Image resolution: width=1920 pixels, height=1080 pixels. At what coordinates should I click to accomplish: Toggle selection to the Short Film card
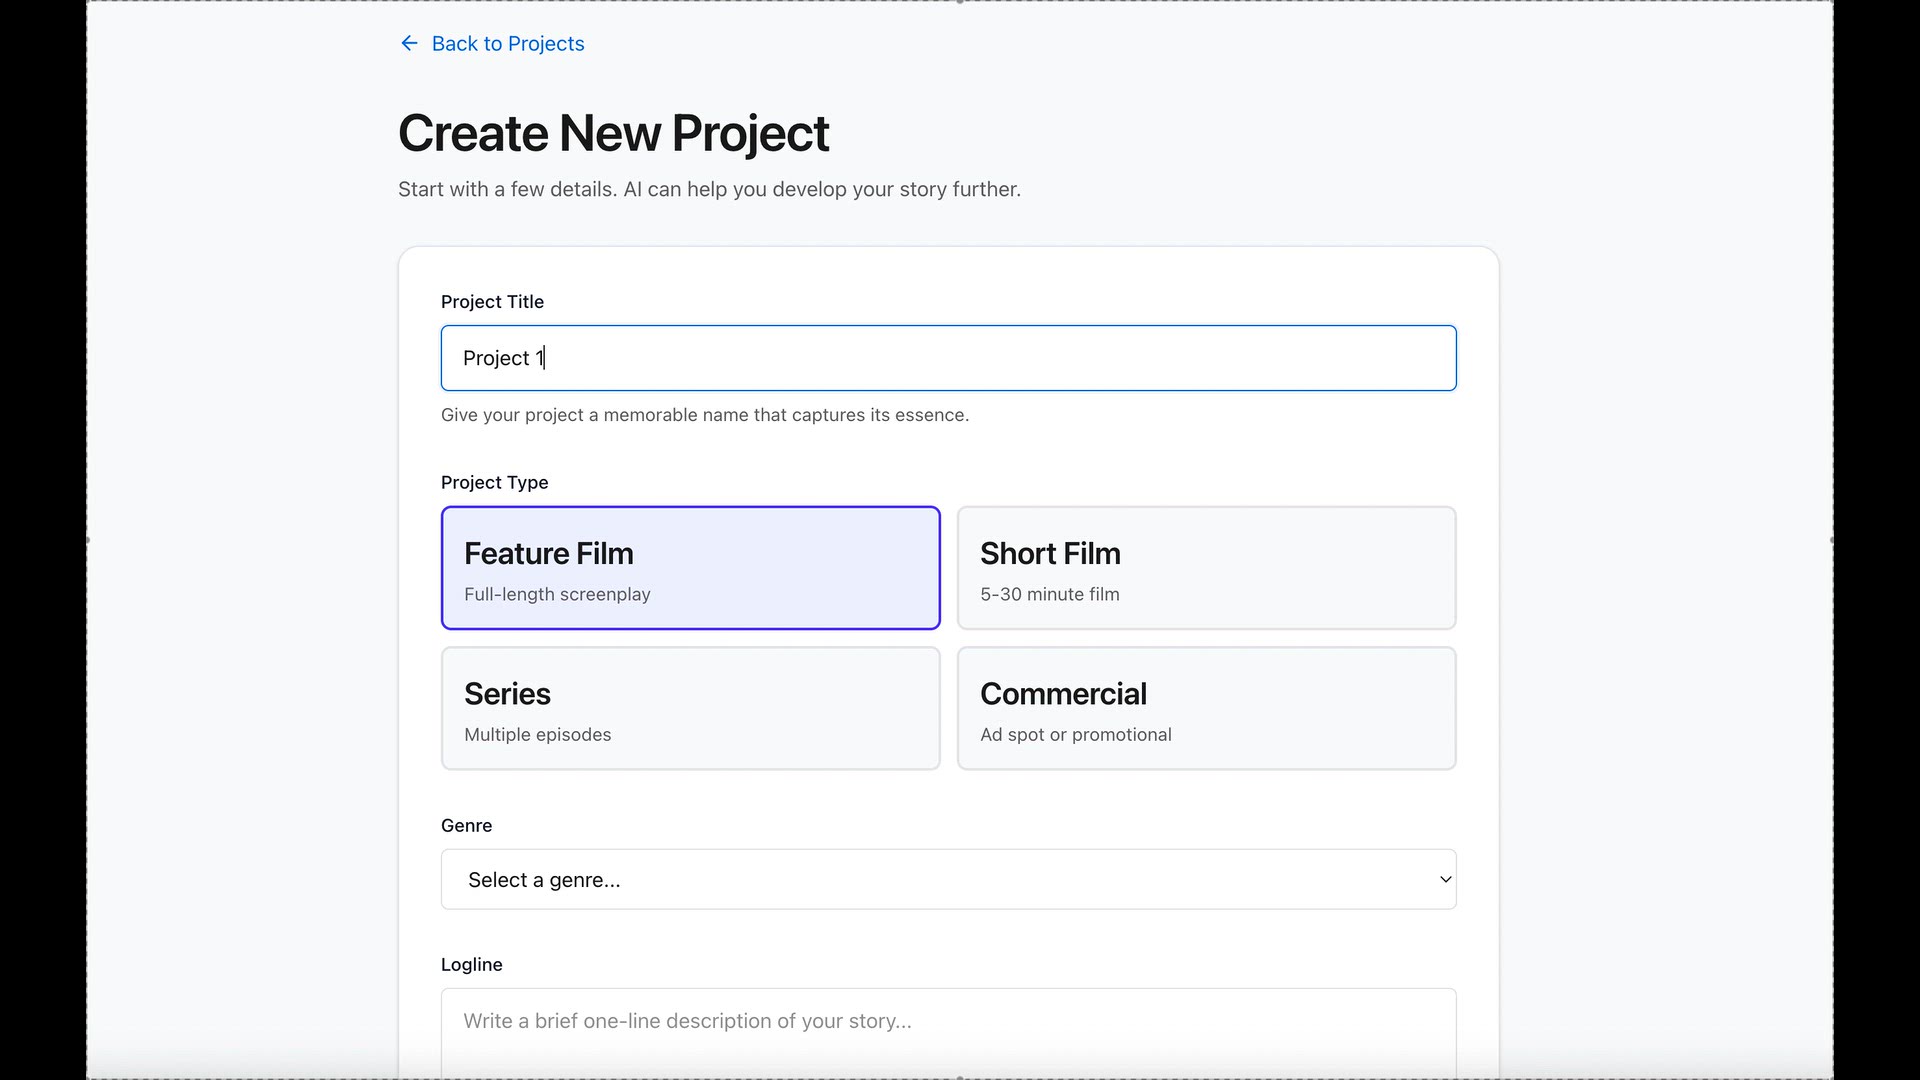(x=1206, y=568)
